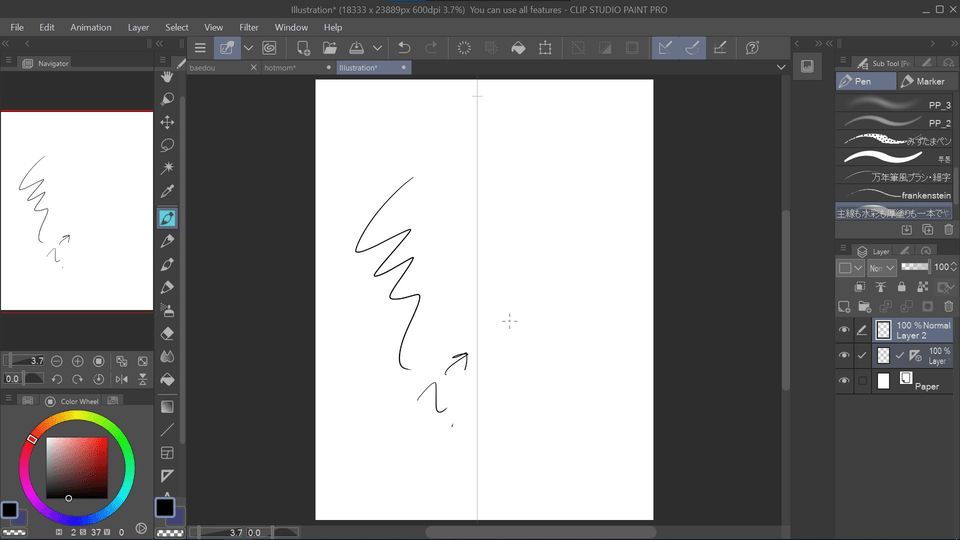Image resolution: width=960 pixels, height=540 pixels.
Task: Expand dropdown next to the pen settings icon
Action: click(248, 48)
